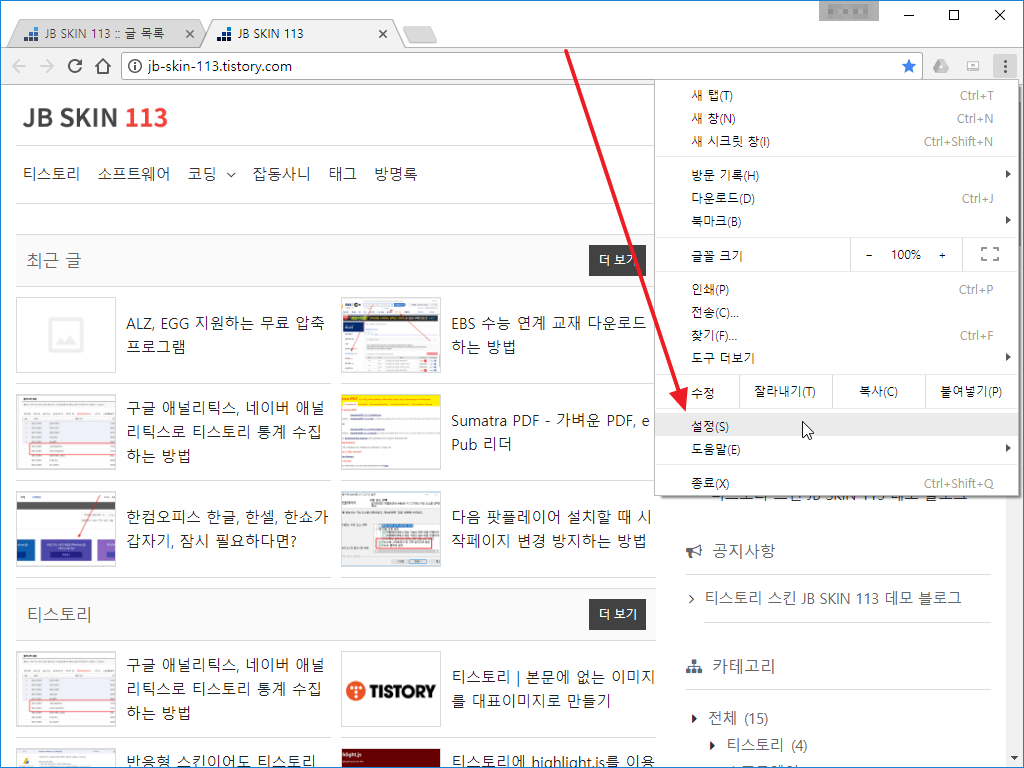Close the active 'JB SKIN 113' tab
This screenshot has width=1024, height=768.
click(x=383, y=34)
